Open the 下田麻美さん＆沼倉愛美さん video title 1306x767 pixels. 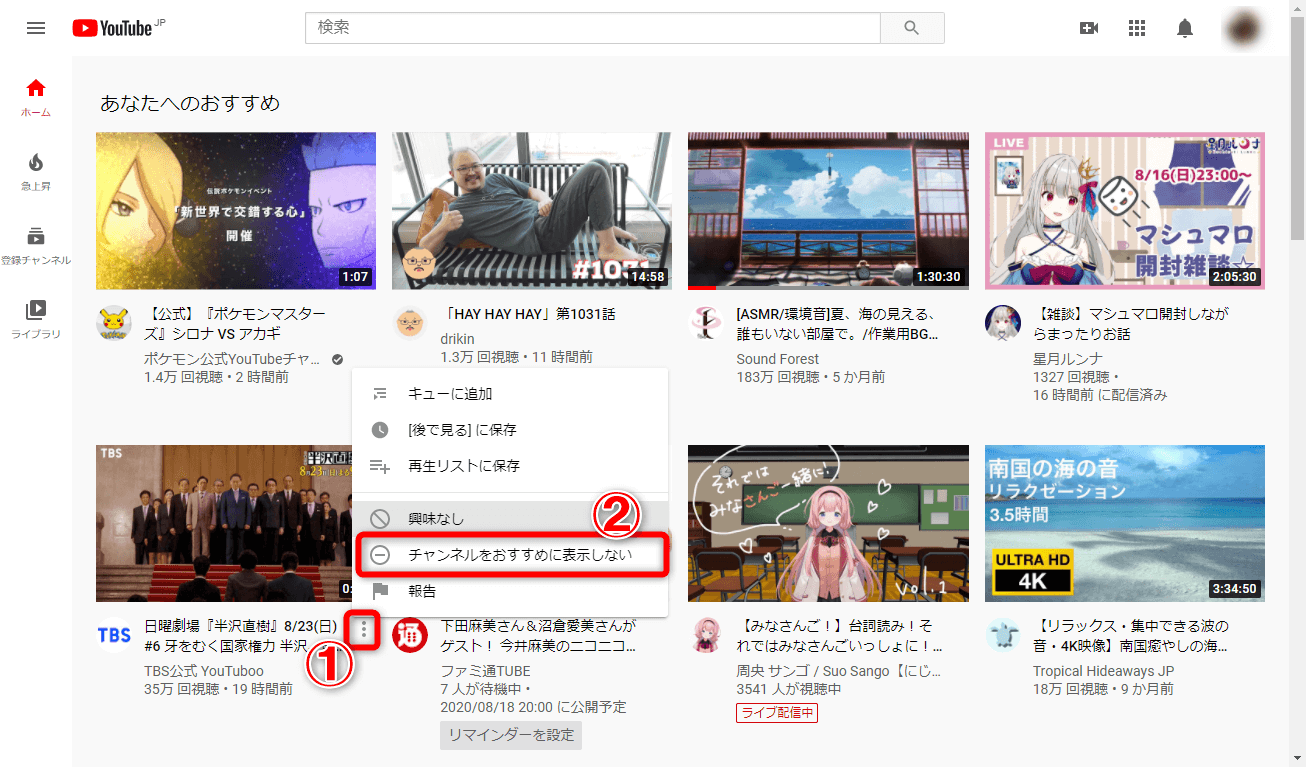[537, 635]
